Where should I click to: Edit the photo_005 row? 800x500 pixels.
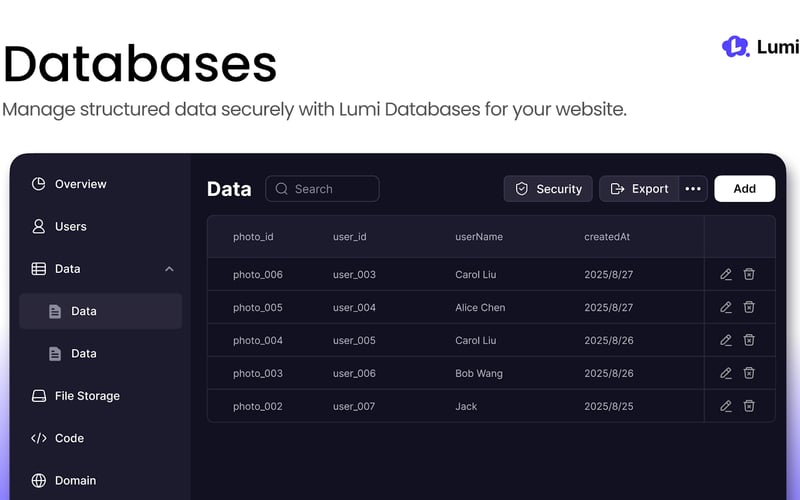726,307
